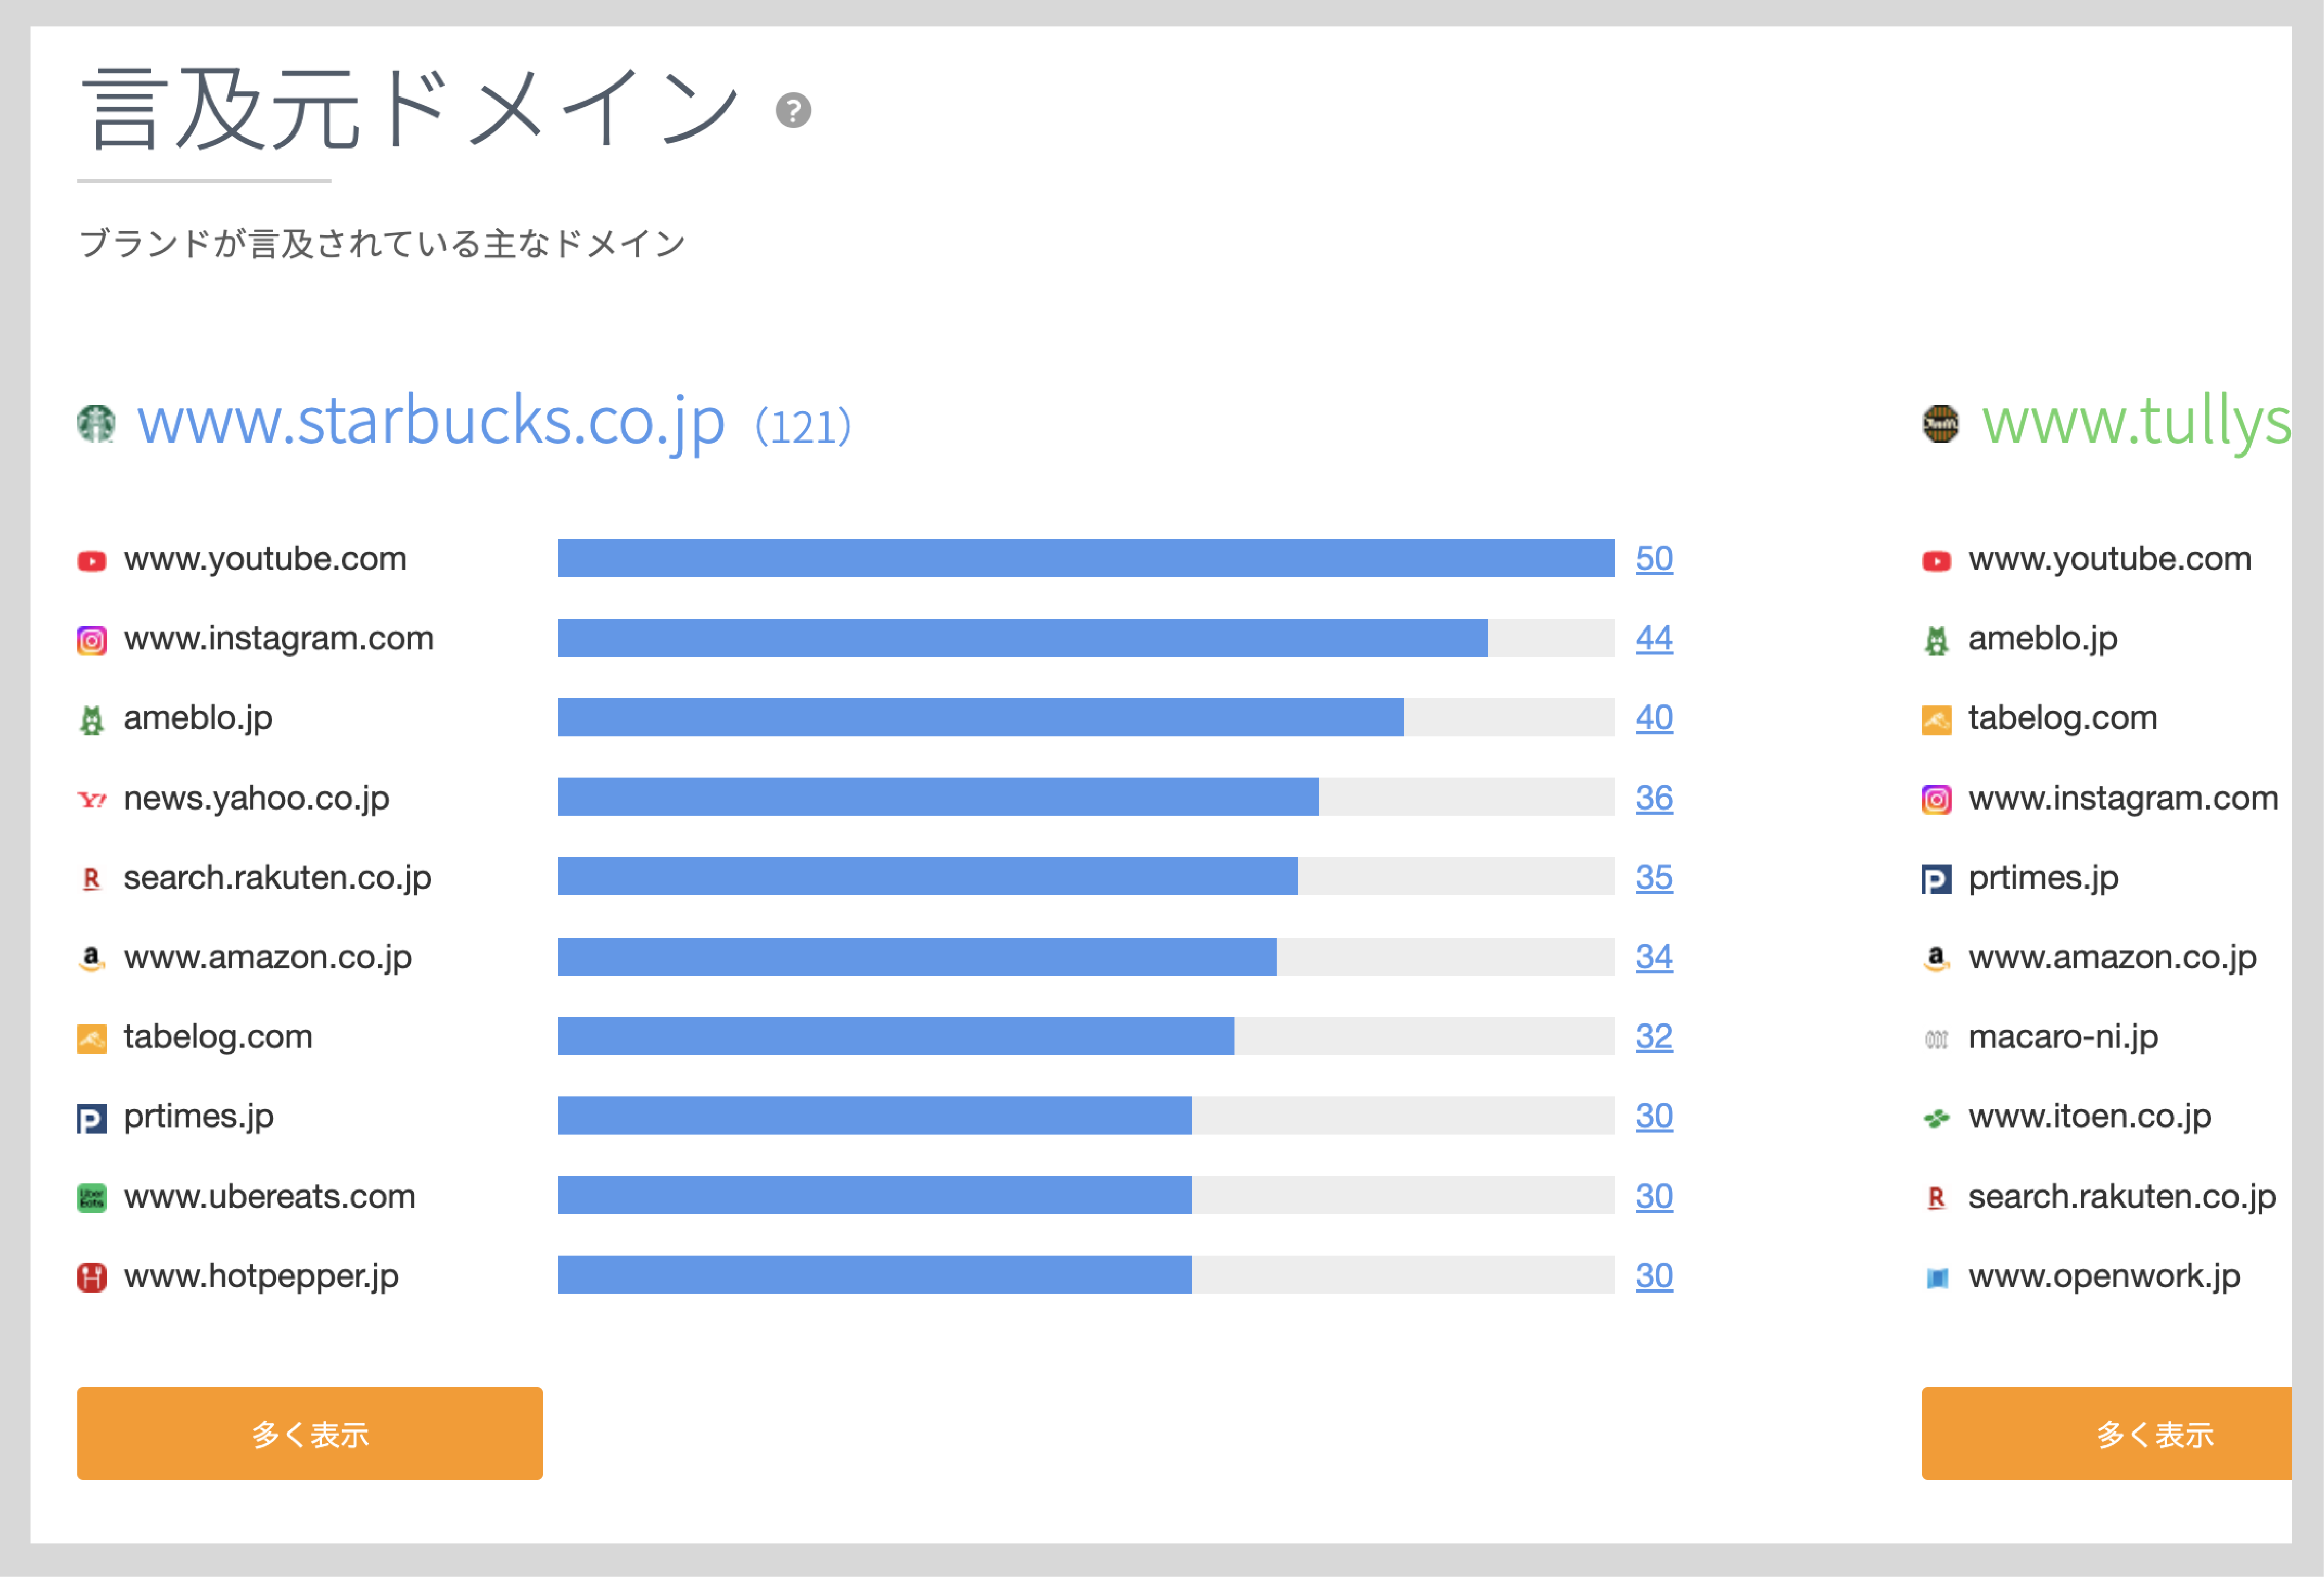2324x1577 pixels.
Task: Open the YouTube mention count 50
Action: [1654, 558]
